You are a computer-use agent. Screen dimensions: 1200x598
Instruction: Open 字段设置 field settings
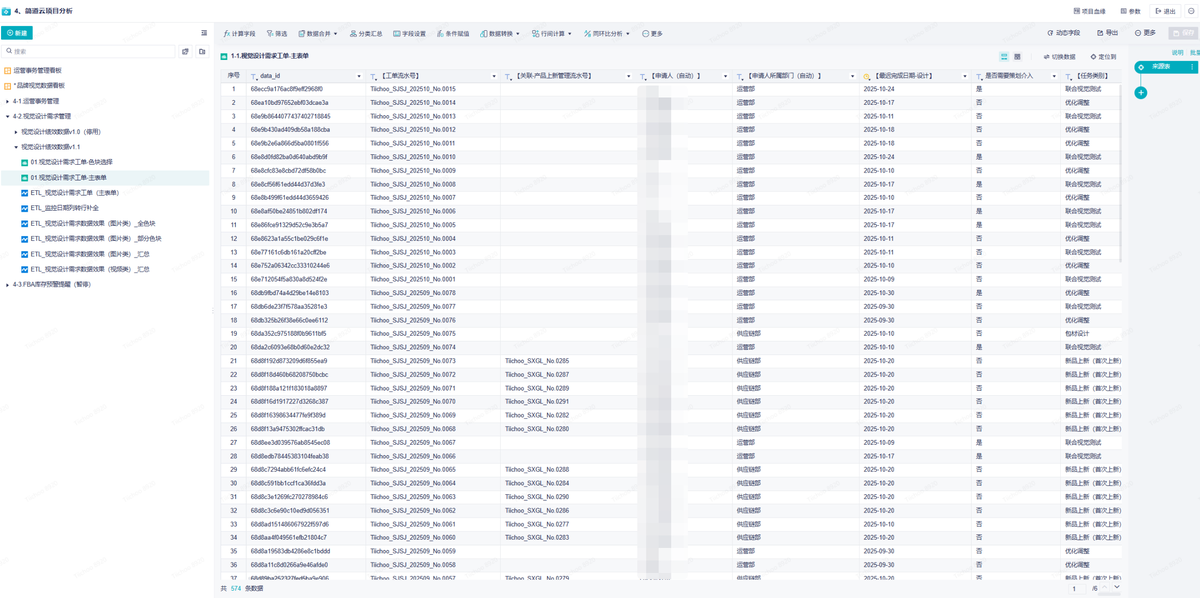pyautogui.click(x=410, y=33)
